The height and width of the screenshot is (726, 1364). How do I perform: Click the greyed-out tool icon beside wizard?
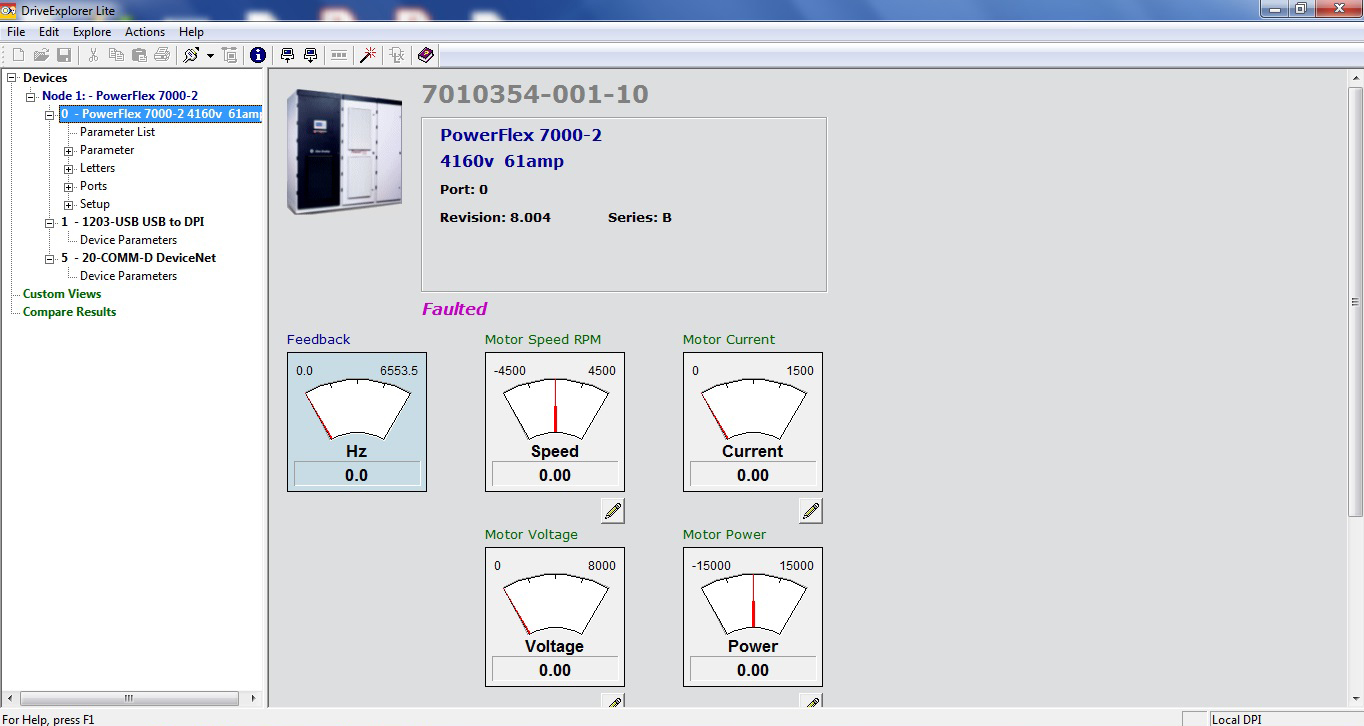tap(397, 55)
